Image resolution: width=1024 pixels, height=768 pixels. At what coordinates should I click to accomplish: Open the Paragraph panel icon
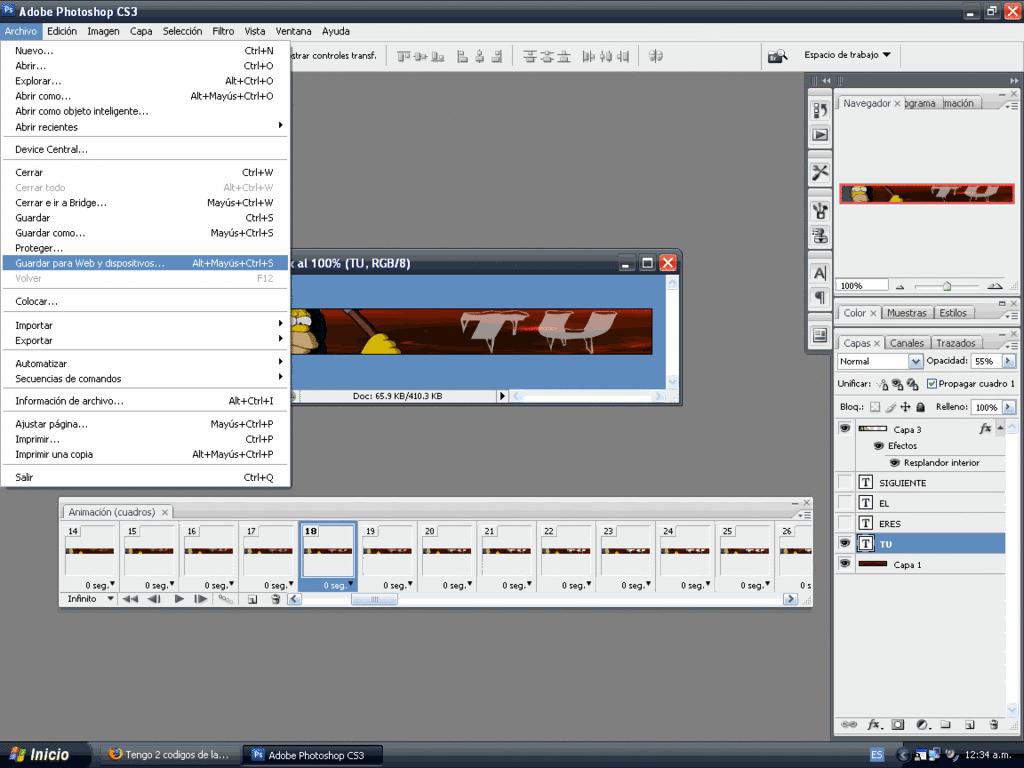pyautogui.click(x=820, y=297)
